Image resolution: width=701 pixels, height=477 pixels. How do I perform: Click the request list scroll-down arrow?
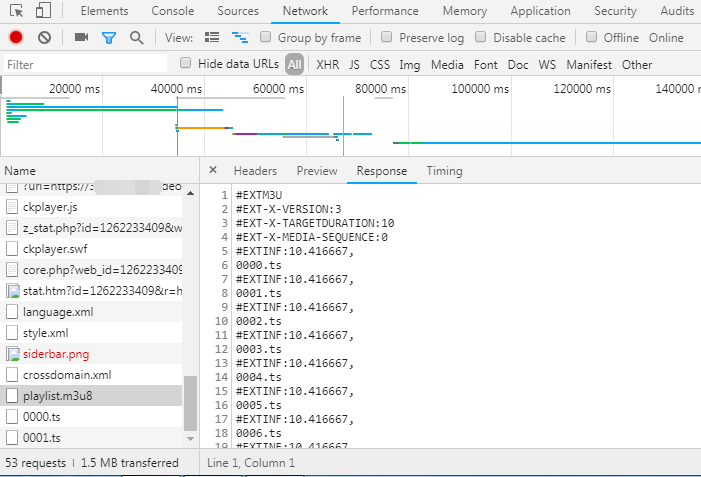190,439
